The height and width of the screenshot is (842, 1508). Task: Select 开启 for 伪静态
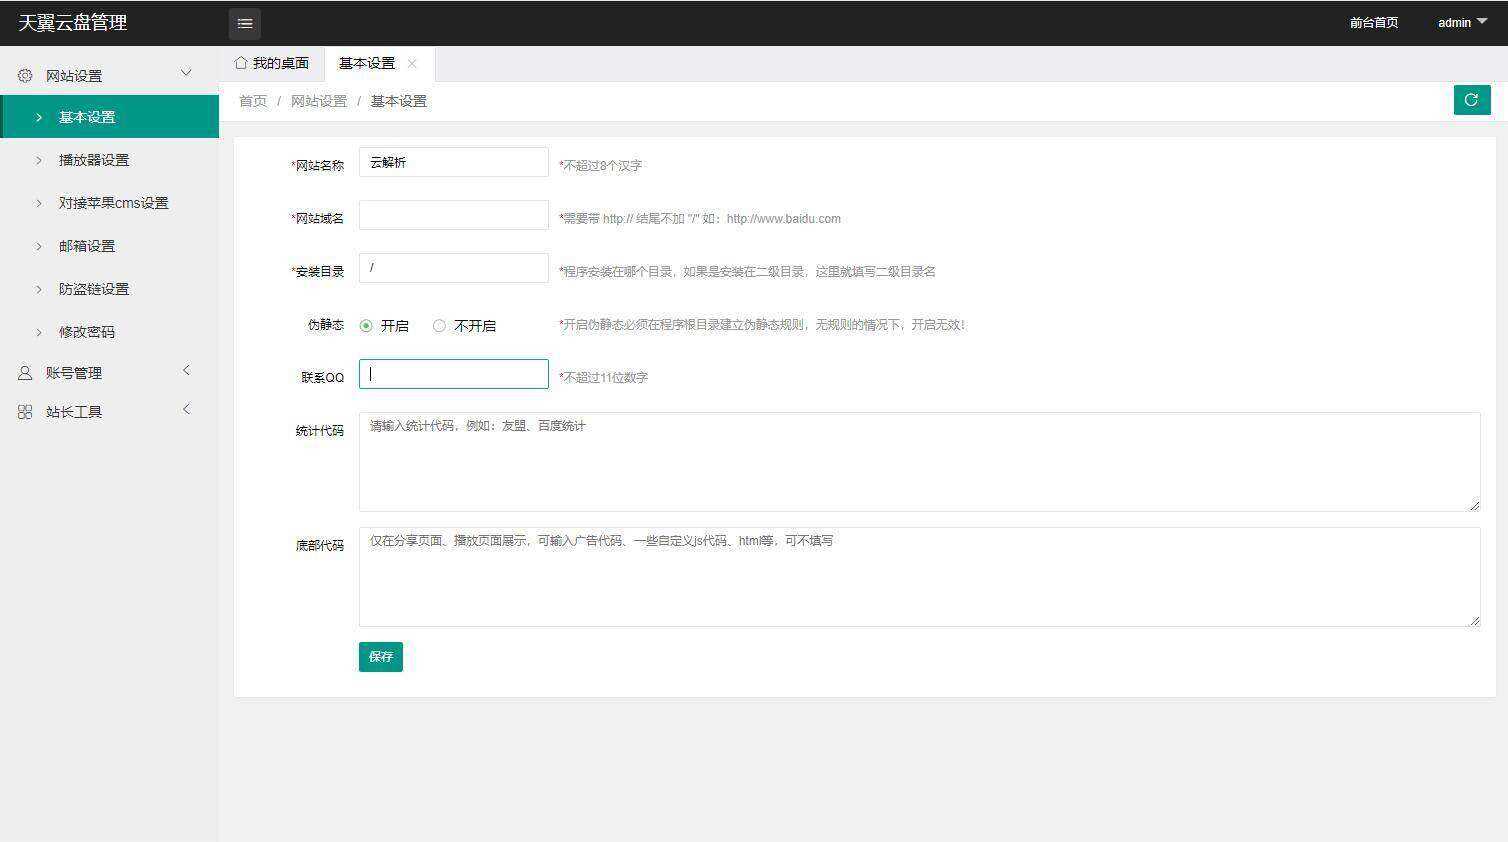pos(368,325)
